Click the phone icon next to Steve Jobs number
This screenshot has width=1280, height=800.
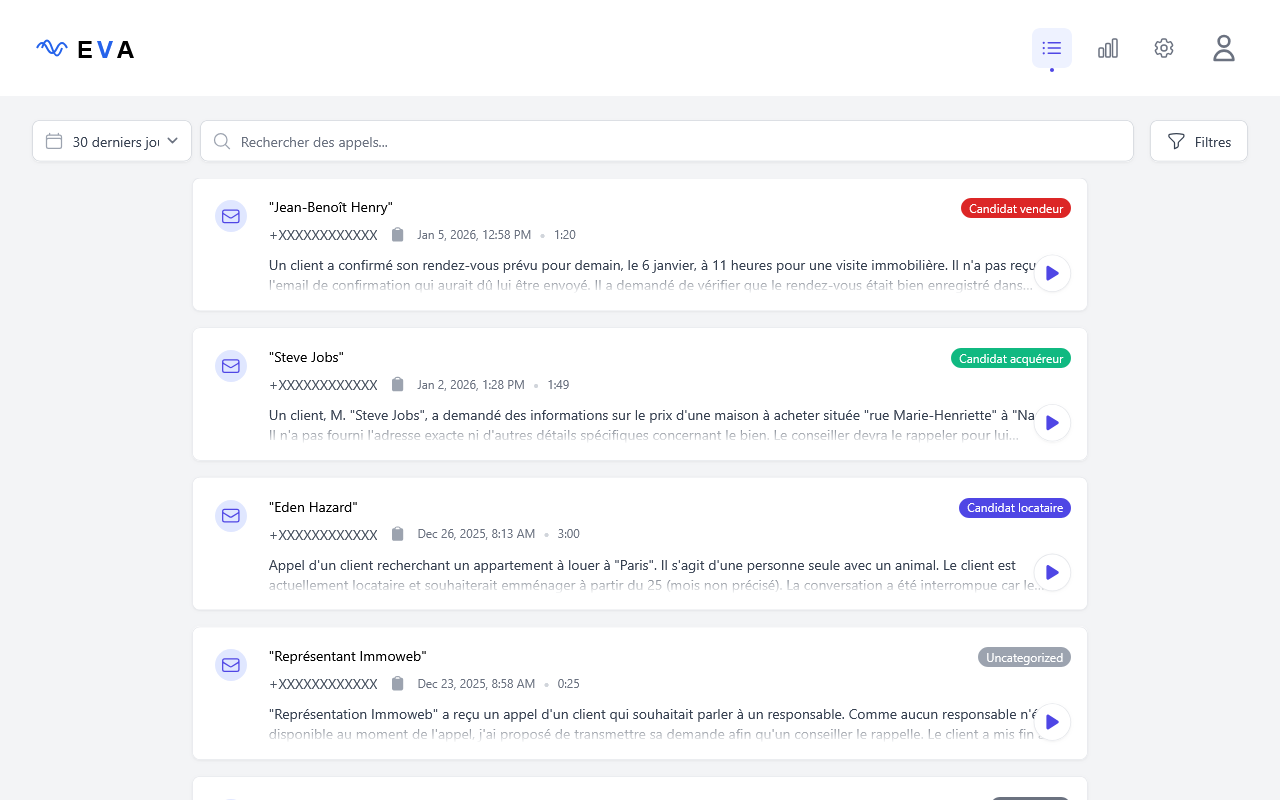click(x=397, y=384)
